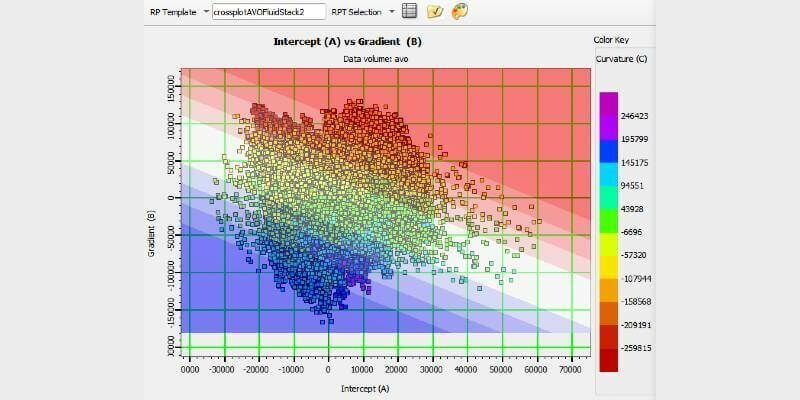Click the -30000 tick on the intercept axis
Image resolution: width=800 pixels, height=400 pixels.
pos(224,368)
